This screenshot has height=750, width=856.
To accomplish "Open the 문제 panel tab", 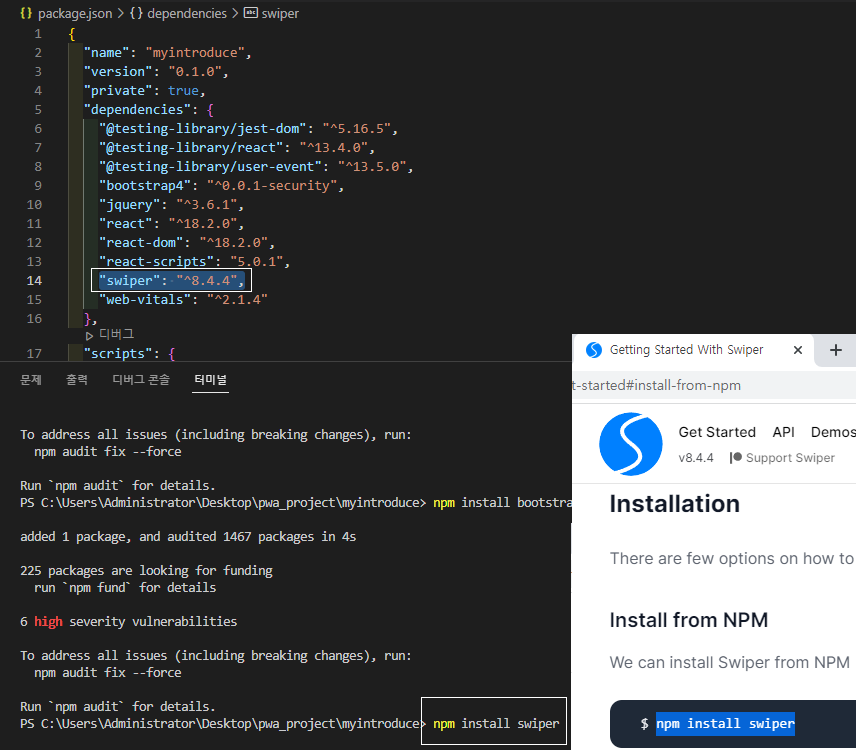I will point(31,379).
